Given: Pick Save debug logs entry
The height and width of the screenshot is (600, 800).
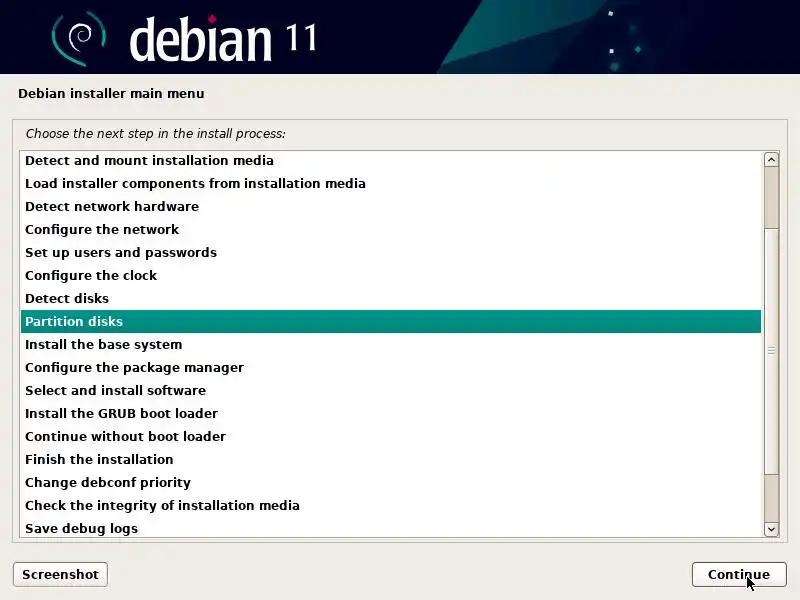Looking at the screenshot, I should click(x=391, y=528).
